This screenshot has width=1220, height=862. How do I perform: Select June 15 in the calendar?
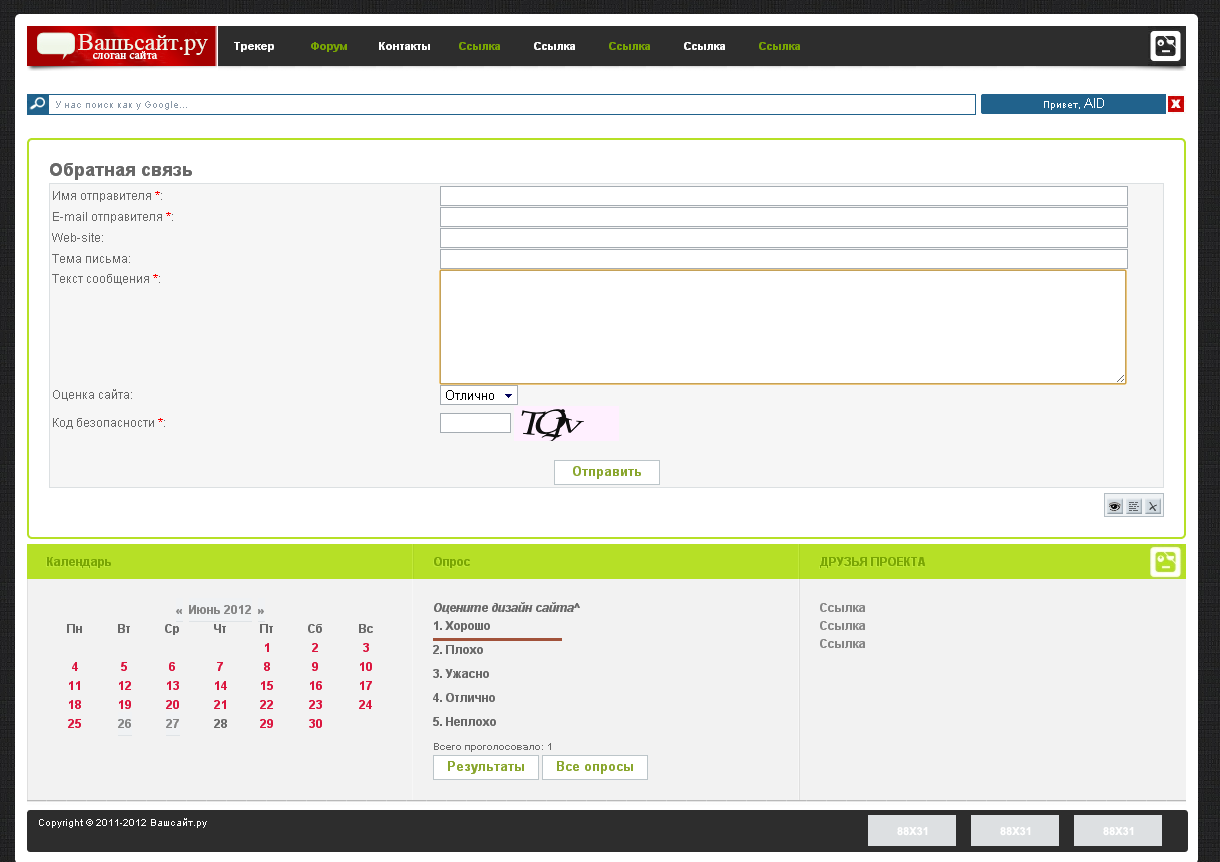[267, 686]
